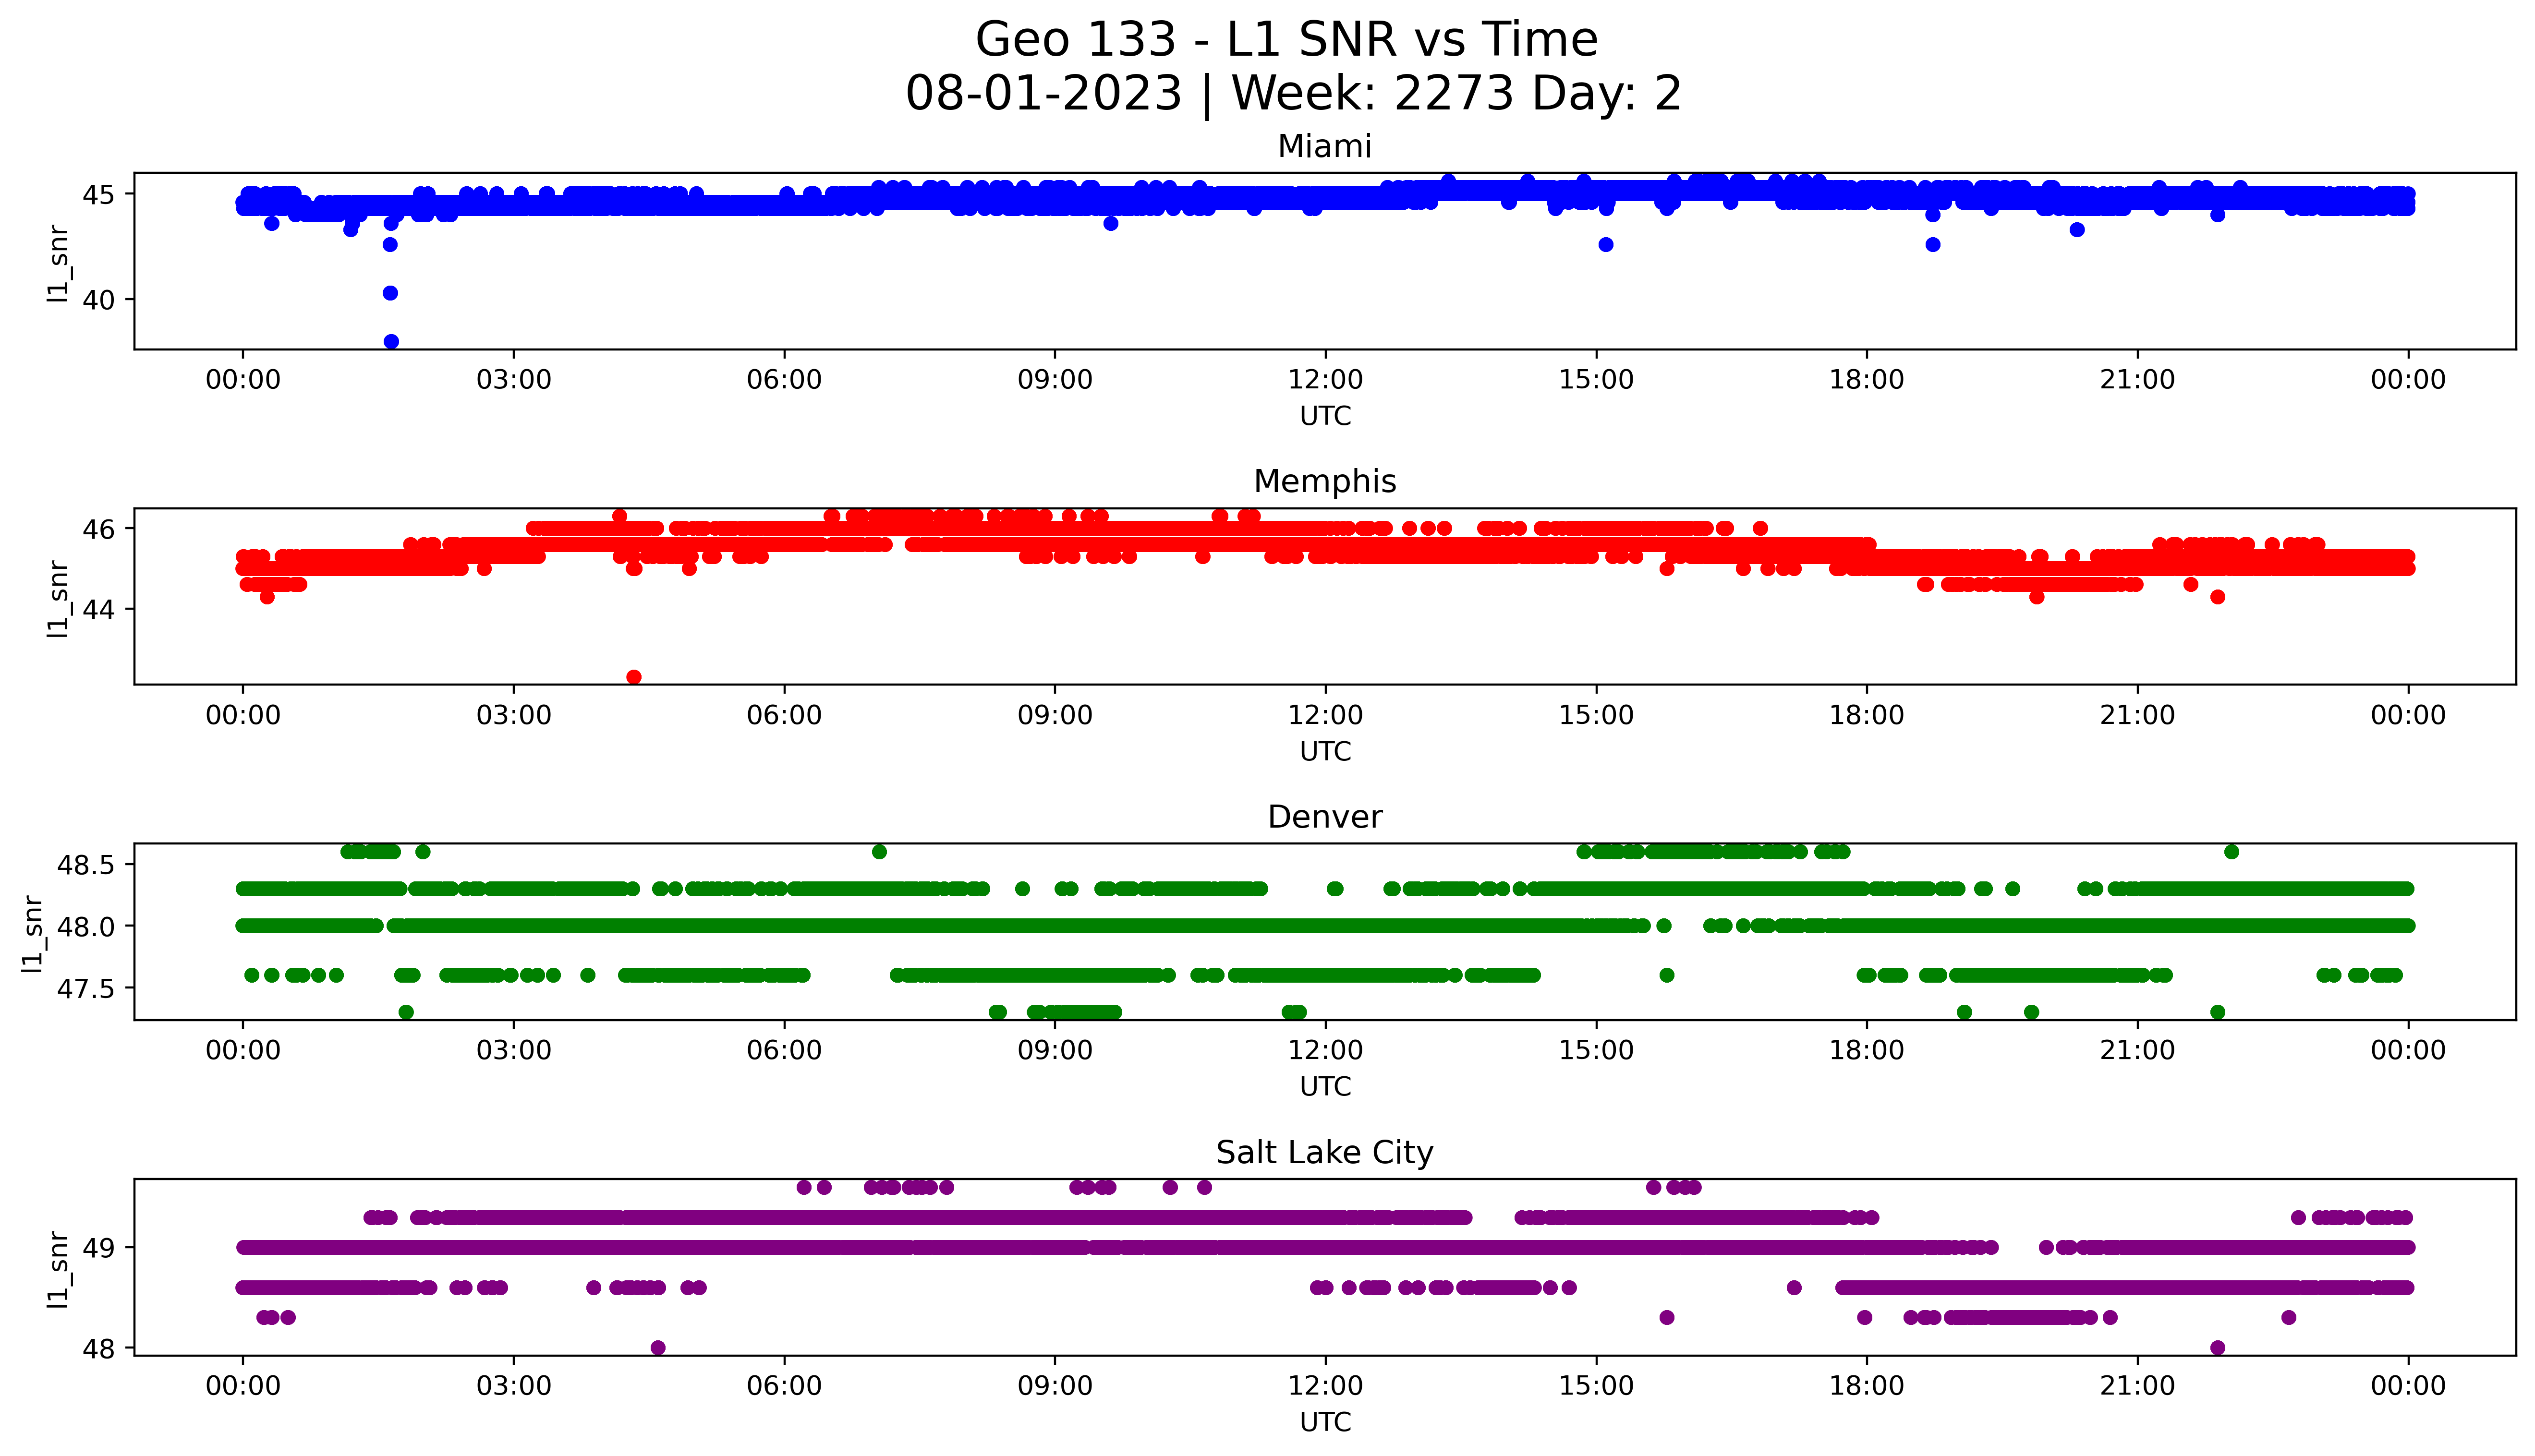
Task: Click the 21:00 tick label under Denver plot
Action: [2137, 1051]
